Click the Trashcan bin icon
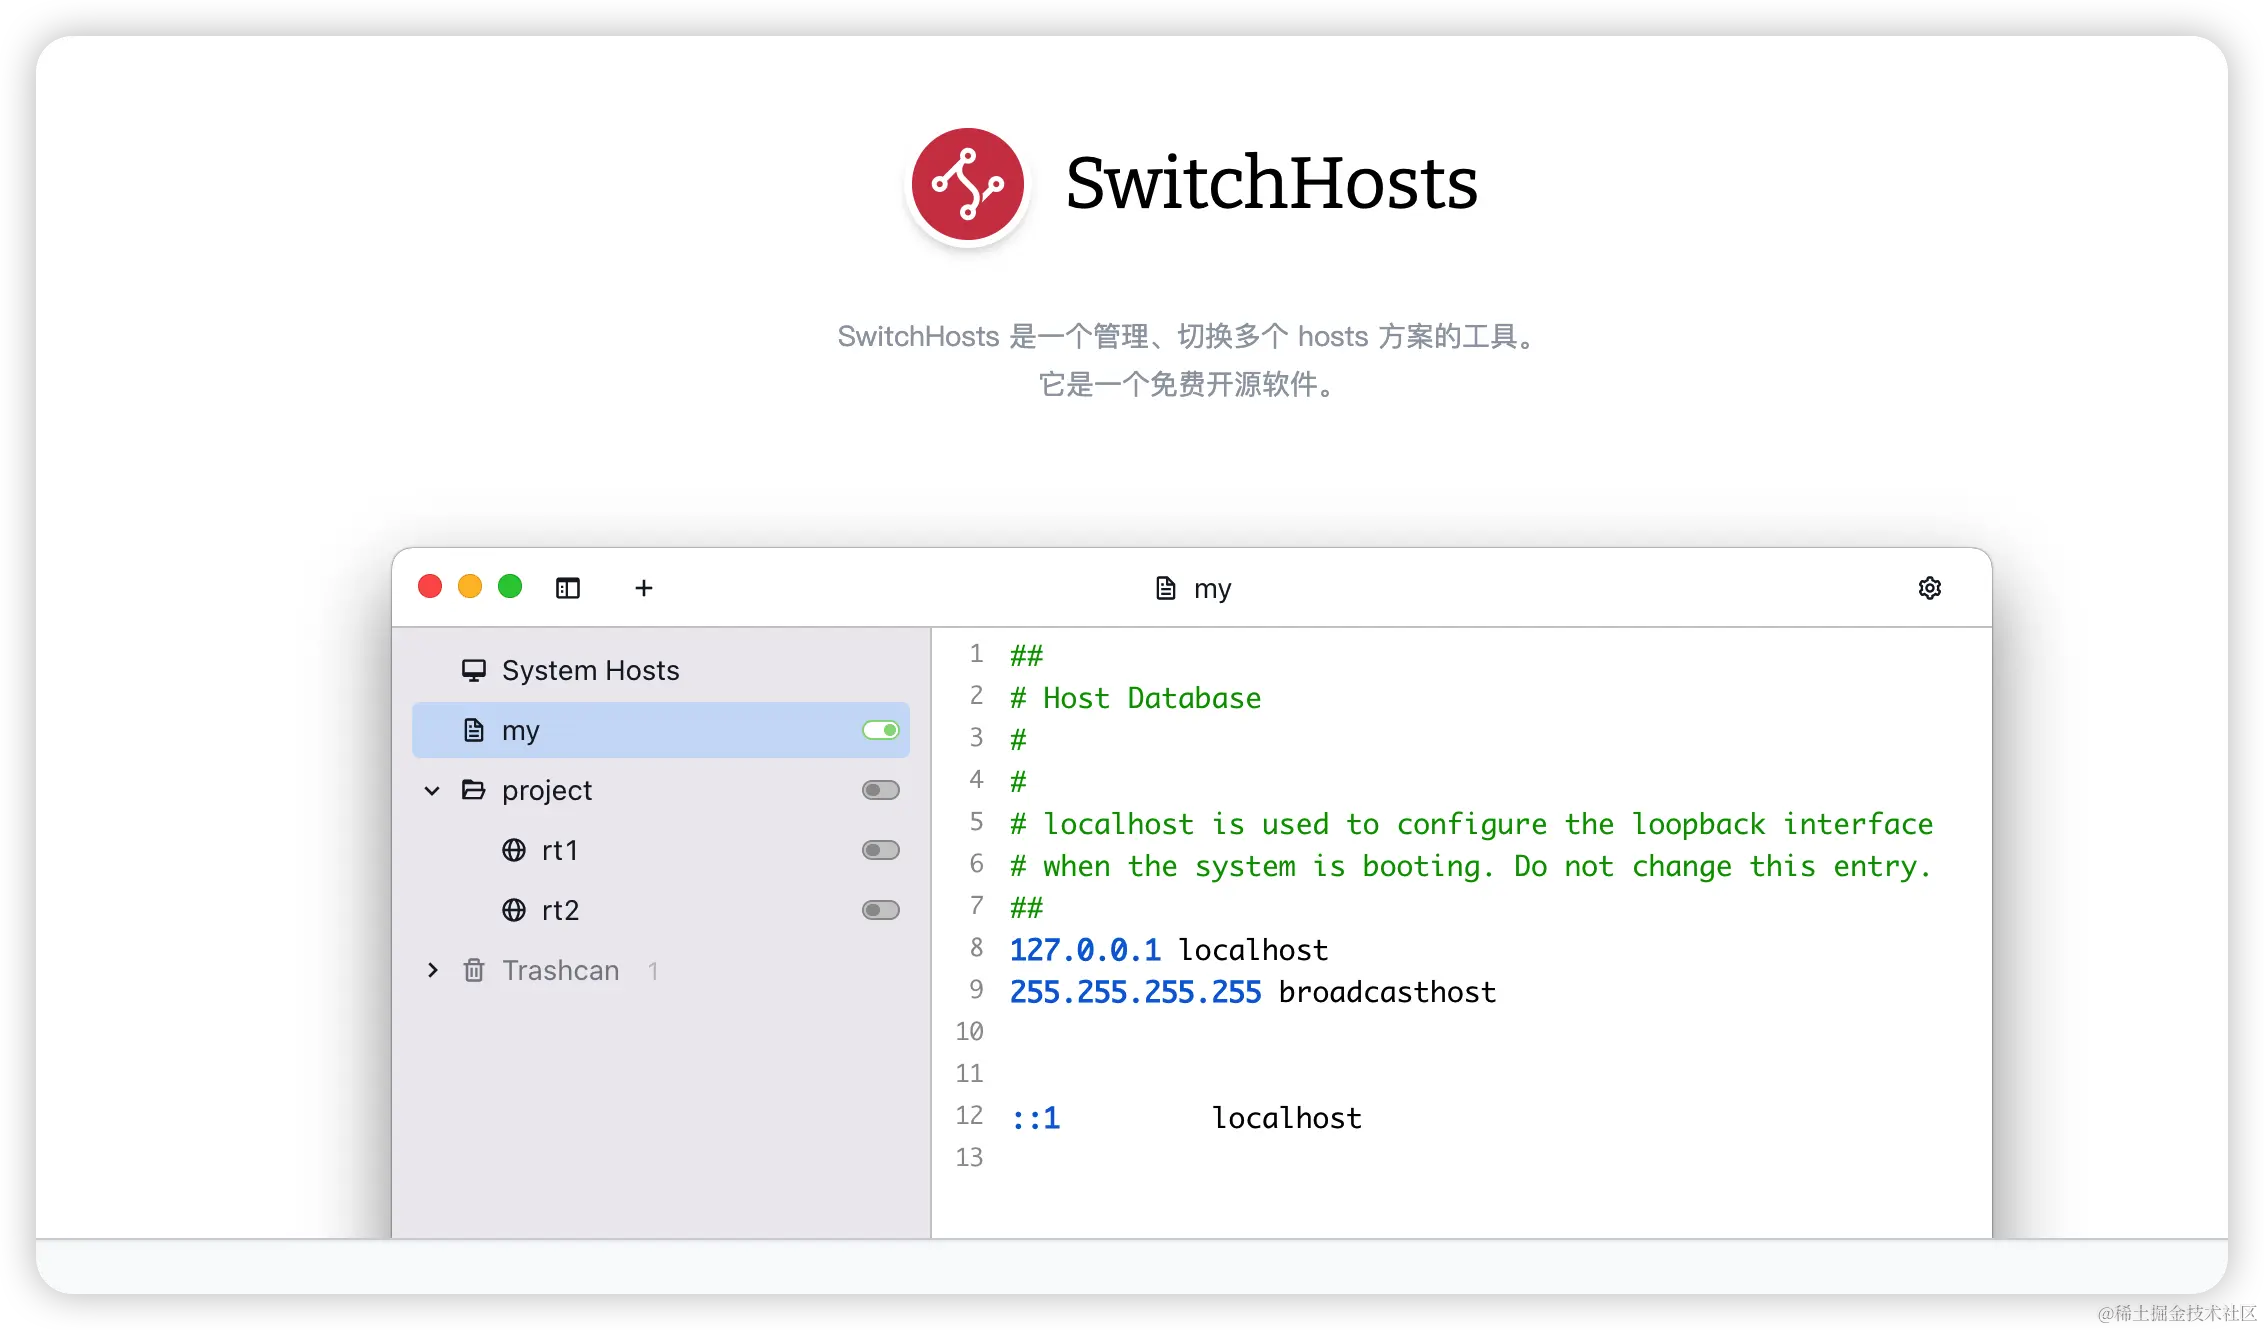2264x1330 pixels. click(x=473, y=970)
